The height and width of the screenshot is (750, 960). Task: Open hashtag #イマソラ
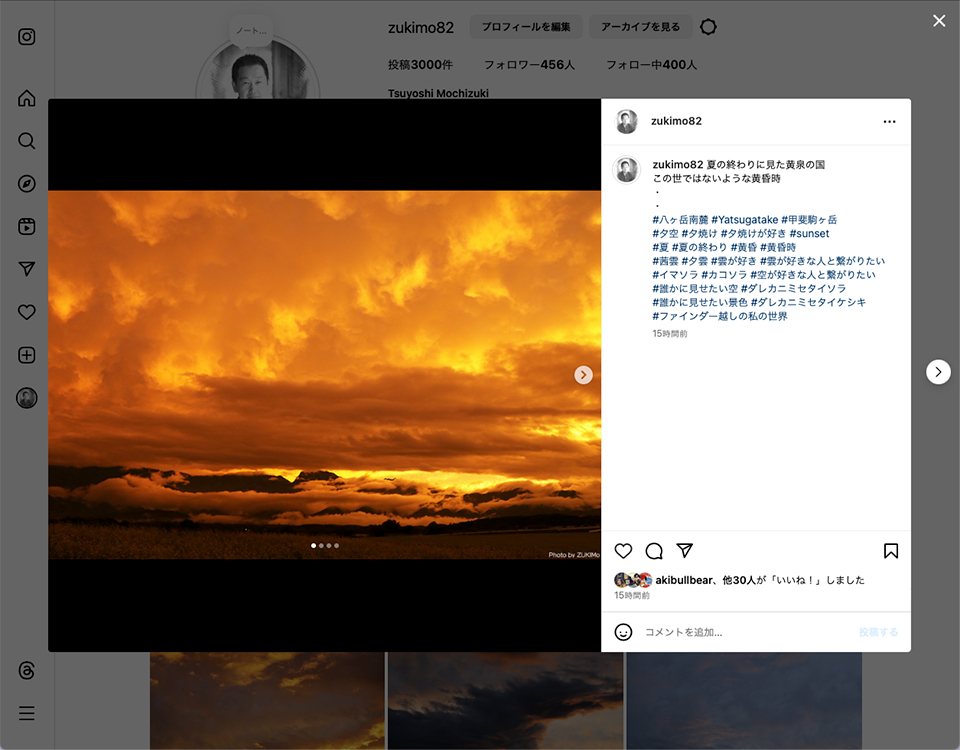point(675,275)
